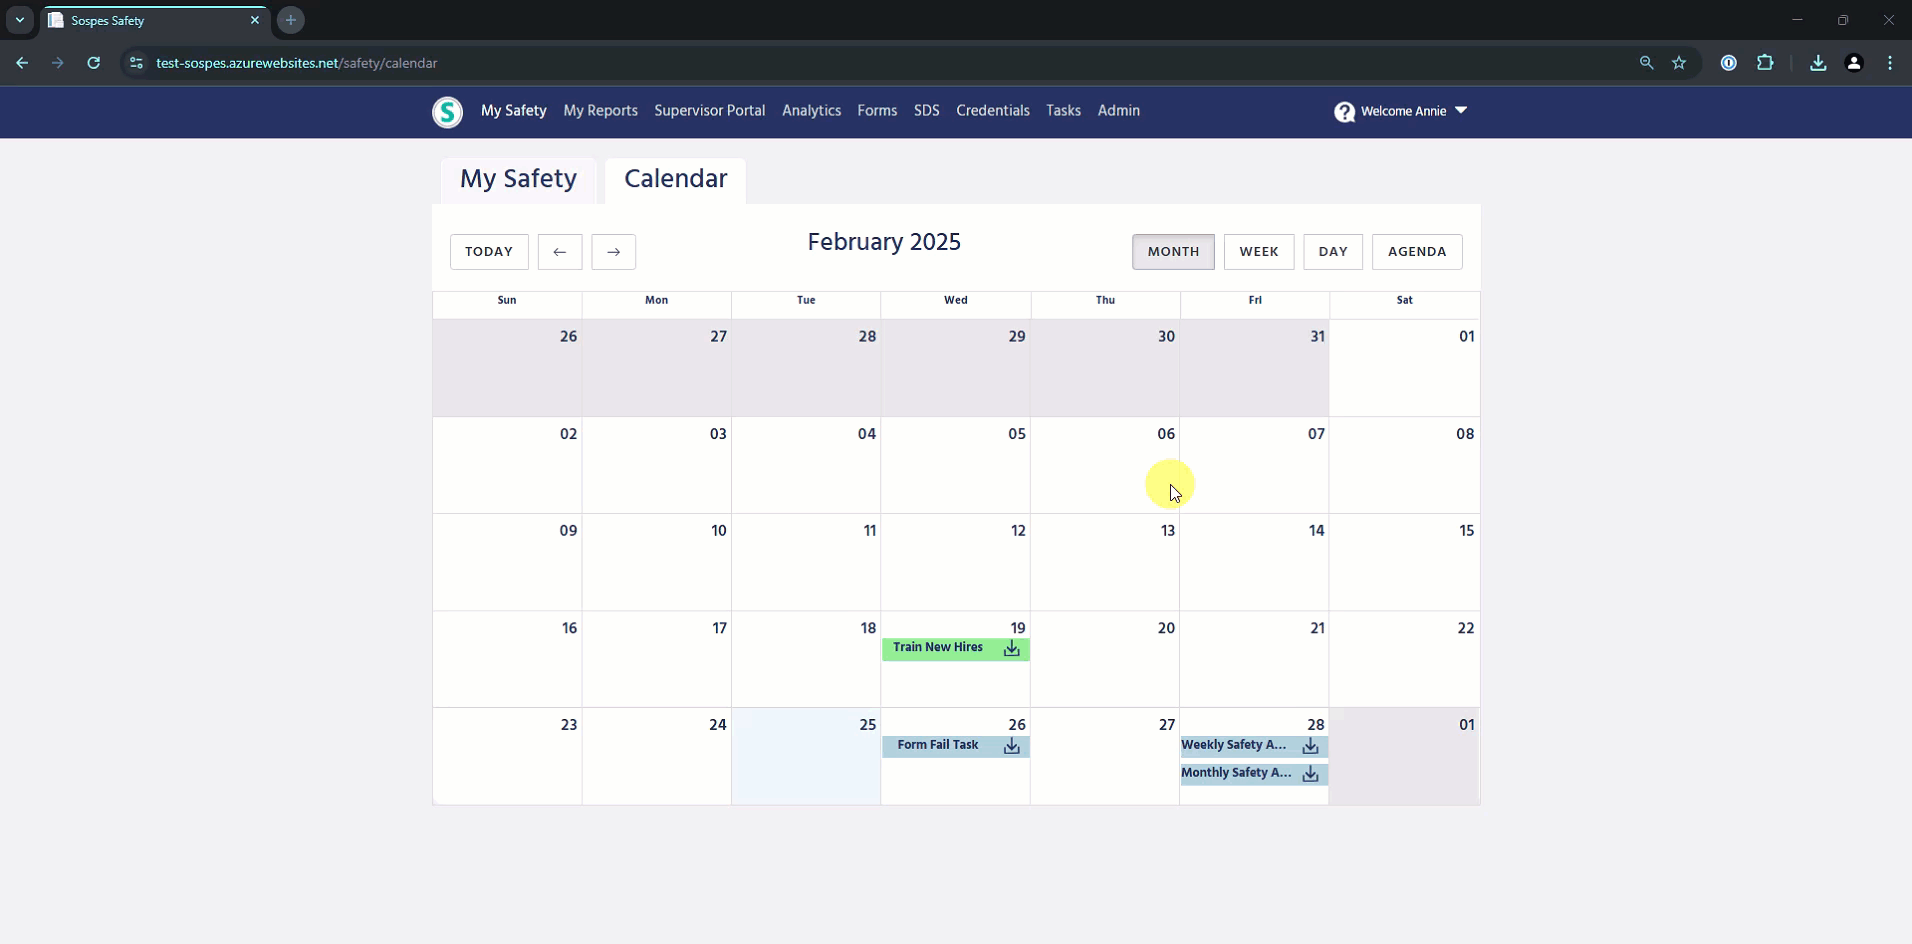The height and width of the screenshot is (944, 1912).
Task: Select the Calendar tab
Action: (675, 180)
